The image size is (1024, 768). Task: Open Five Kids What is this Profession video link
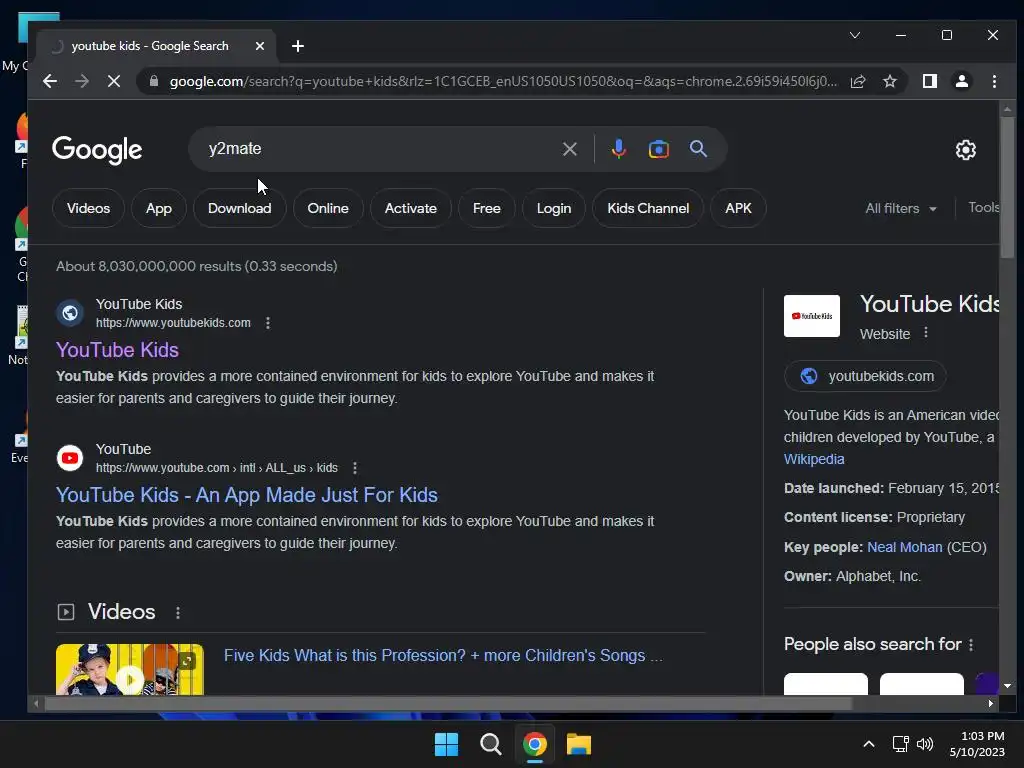(x=443, y=656)
